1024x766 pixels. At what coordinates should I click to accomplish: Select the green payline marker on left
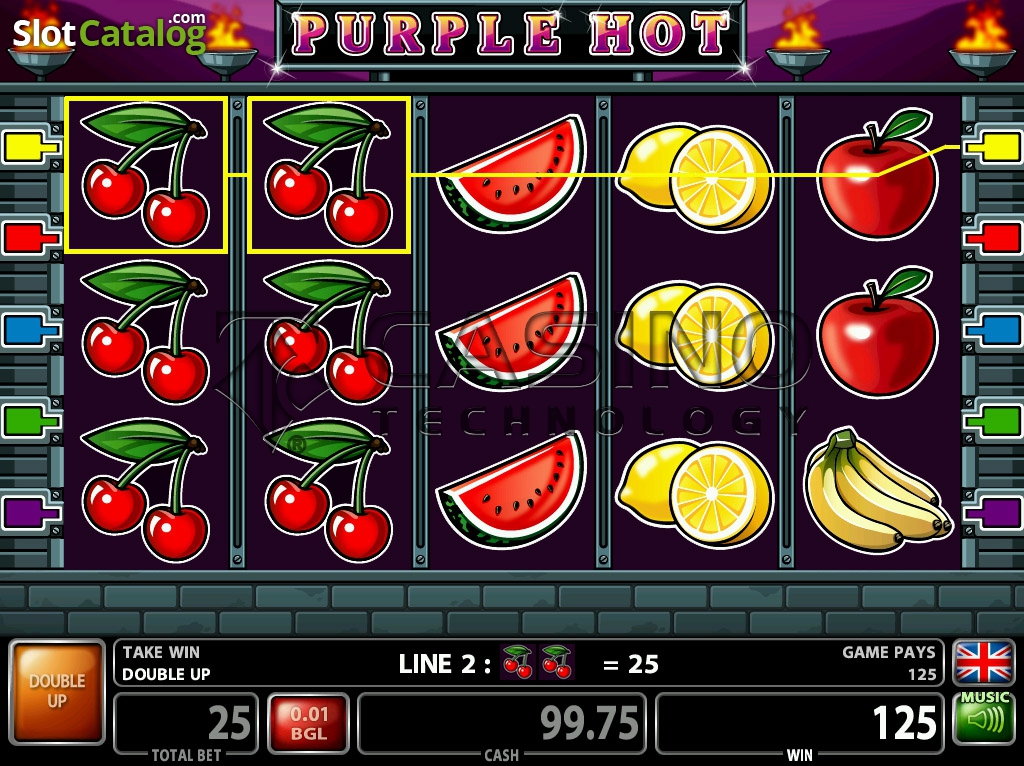tap(30, 421)
